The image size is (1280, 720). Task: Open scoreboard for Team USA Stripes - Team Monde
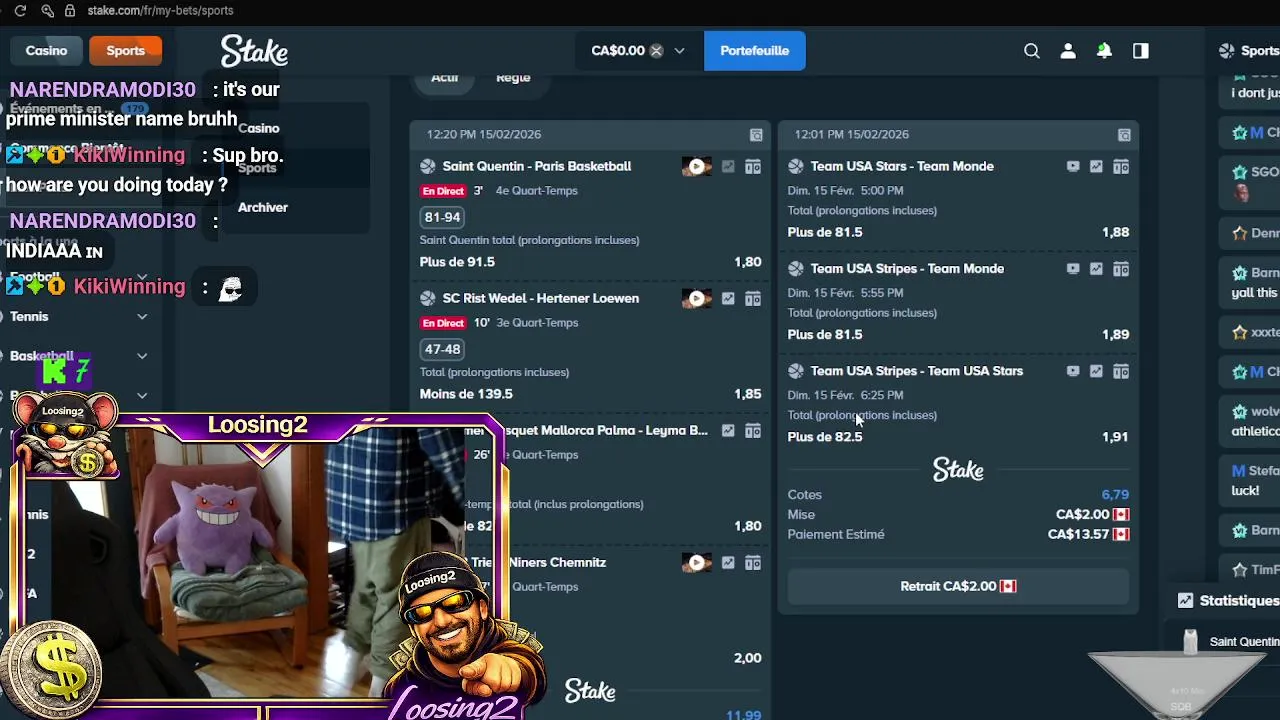click(1121, 269)
